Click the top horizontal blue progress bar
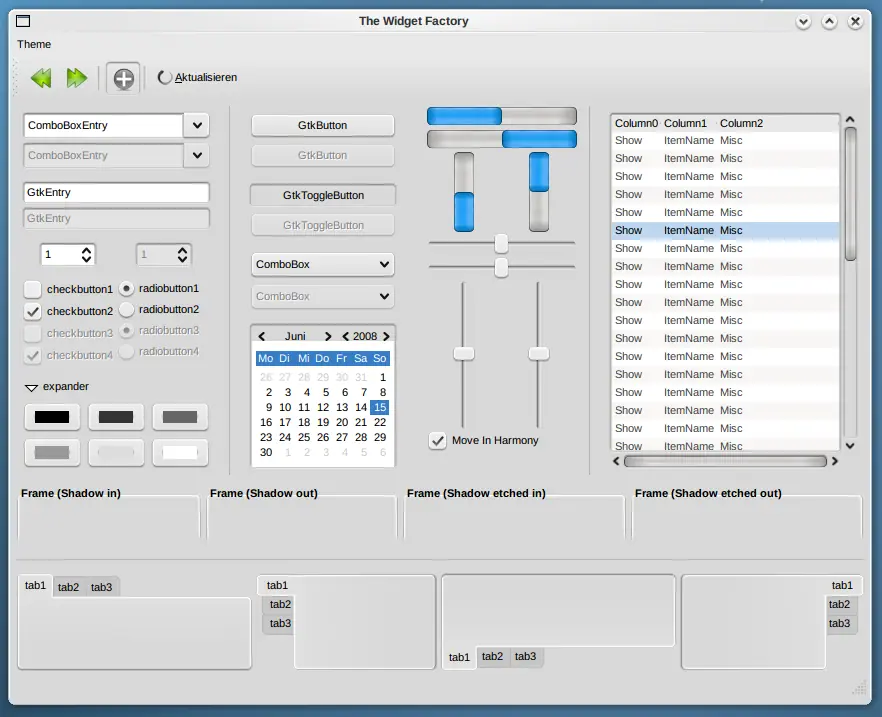882x717 pixels. click(x=502, y=116)
